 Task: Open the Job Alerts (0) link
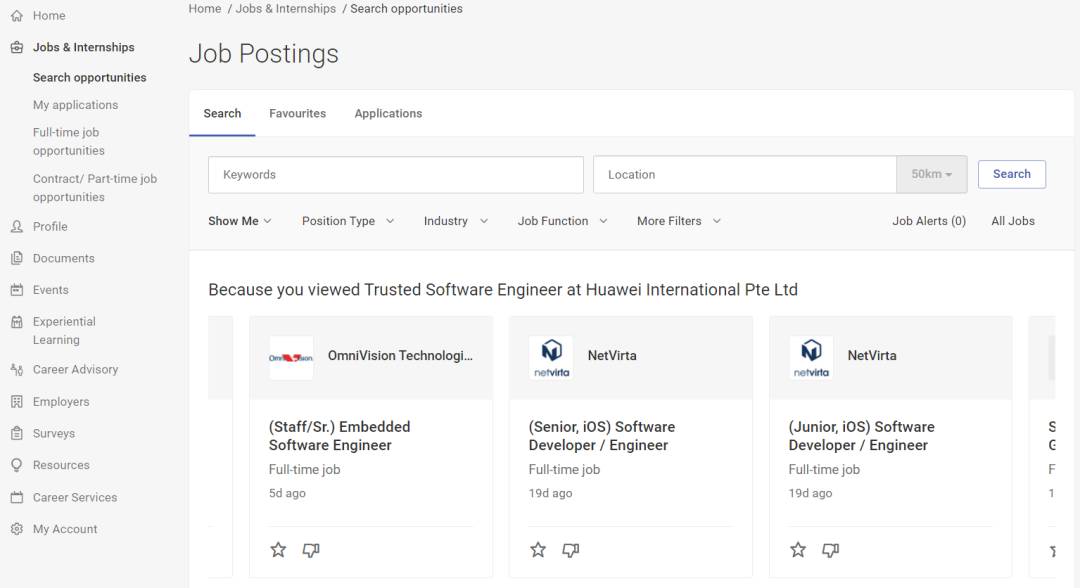point(928,221)
